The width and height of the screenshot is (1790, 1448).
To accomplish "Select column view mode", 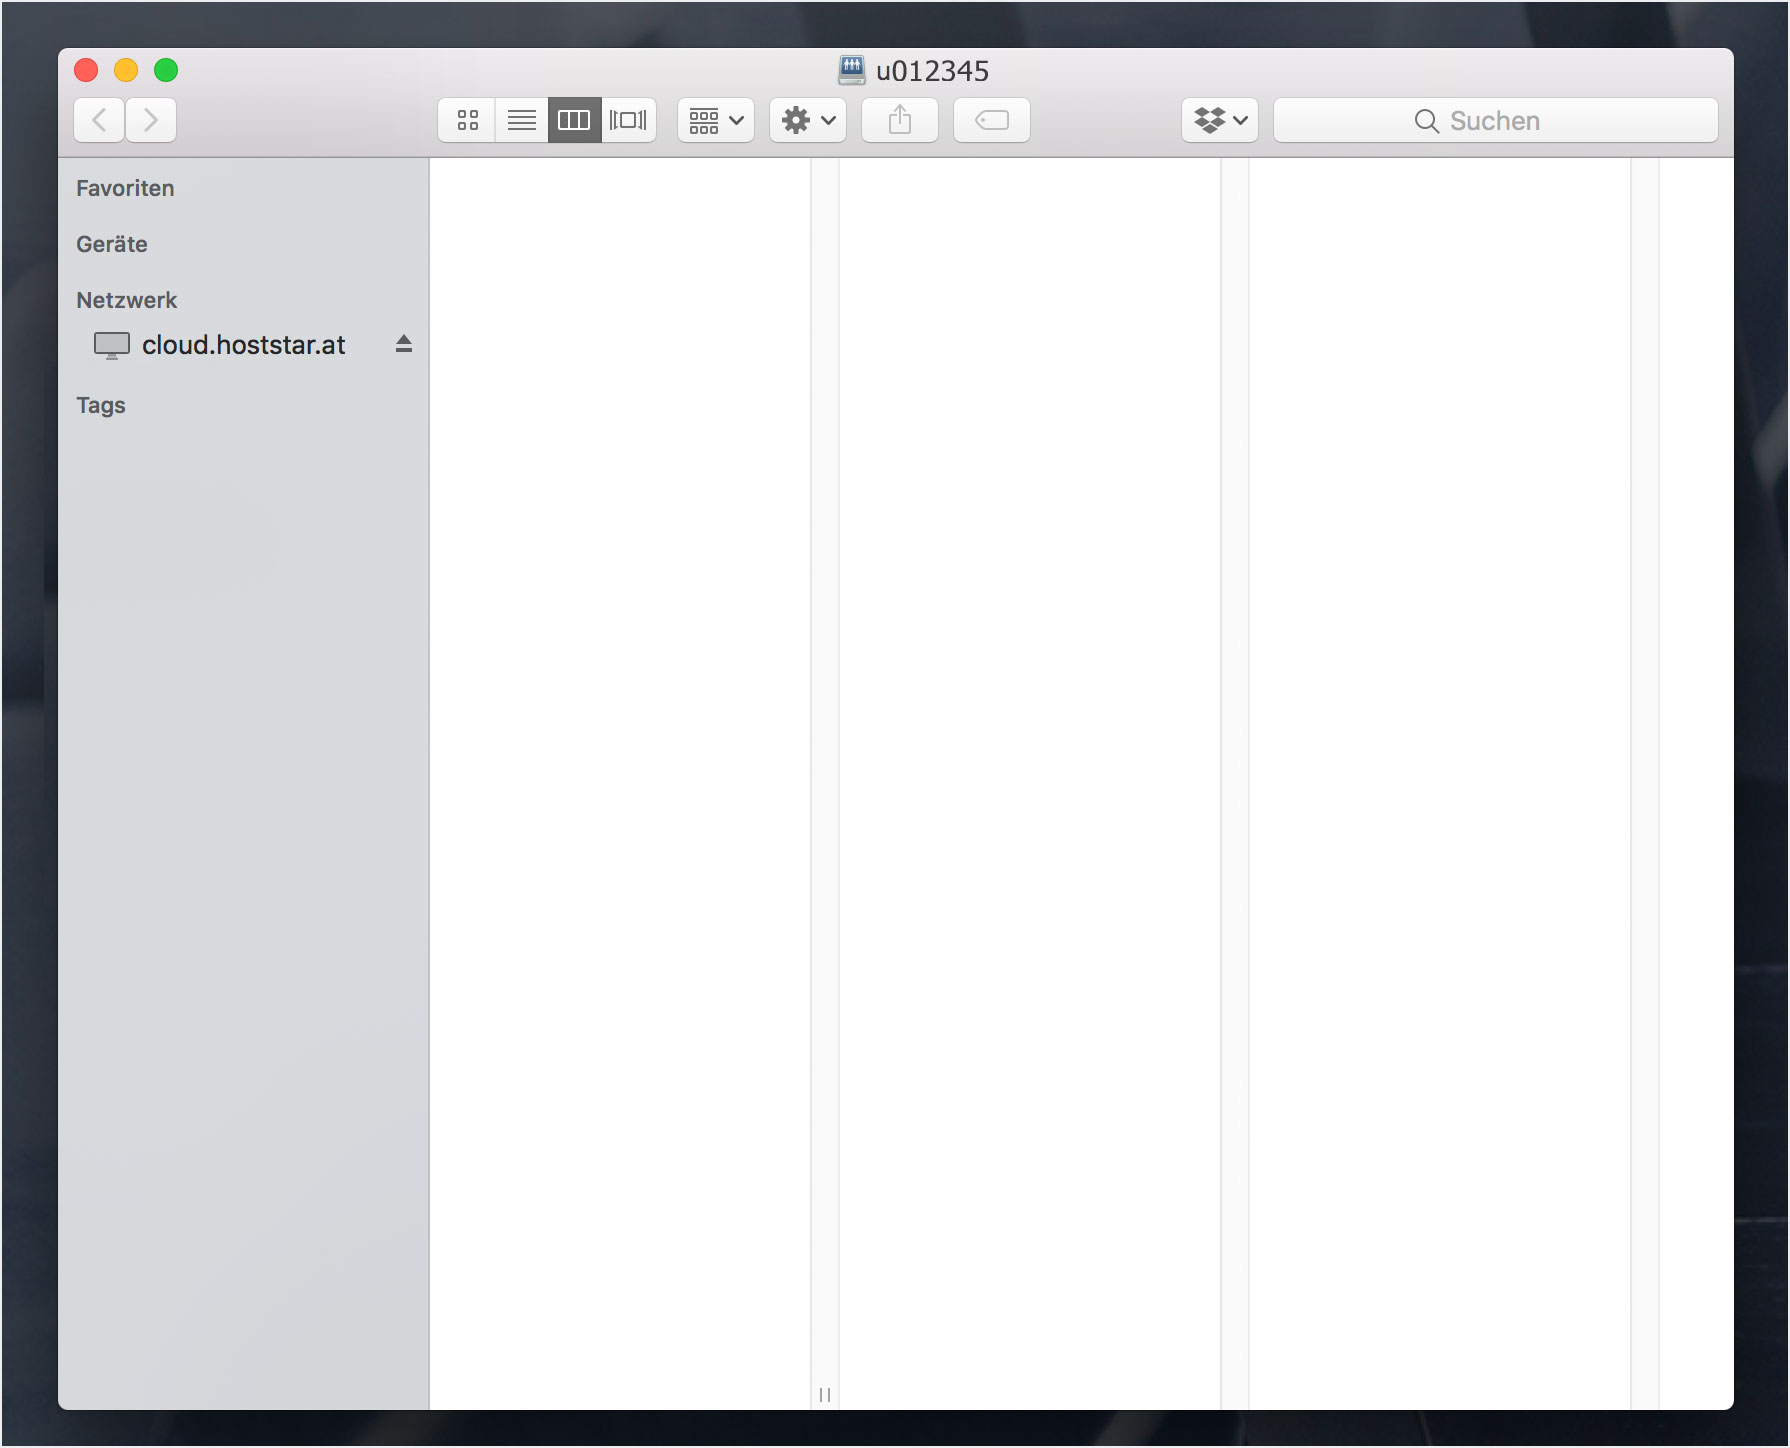I will pos(574,121).
